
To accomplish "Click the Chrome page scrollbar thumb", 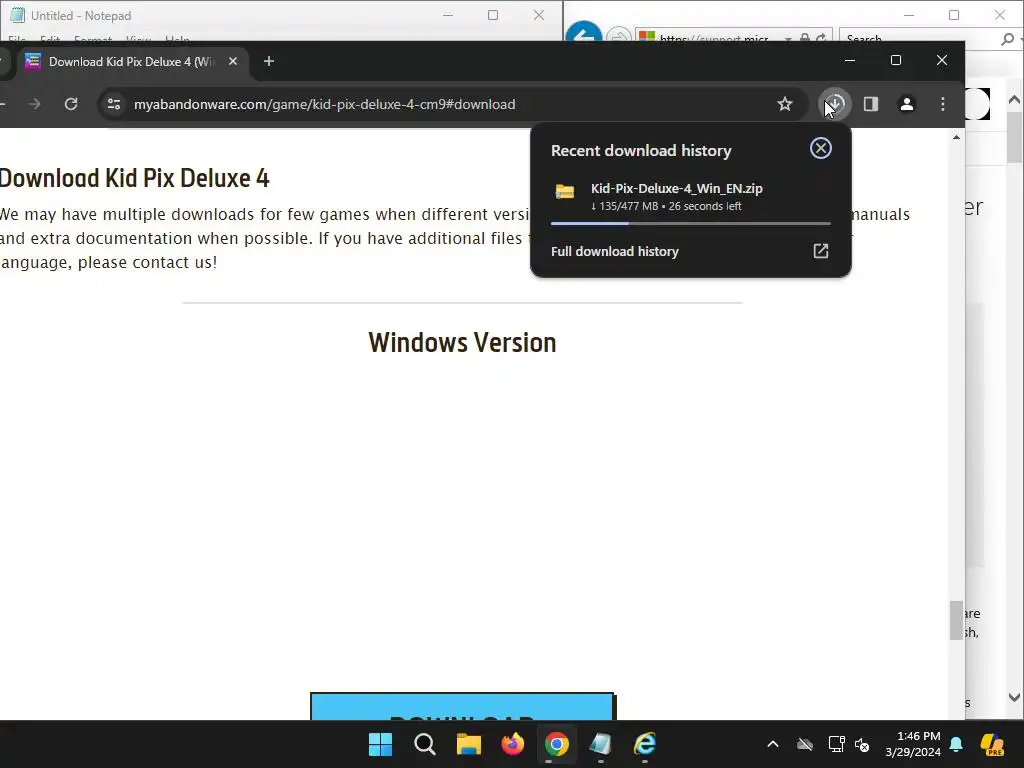I will coord(956,620).
